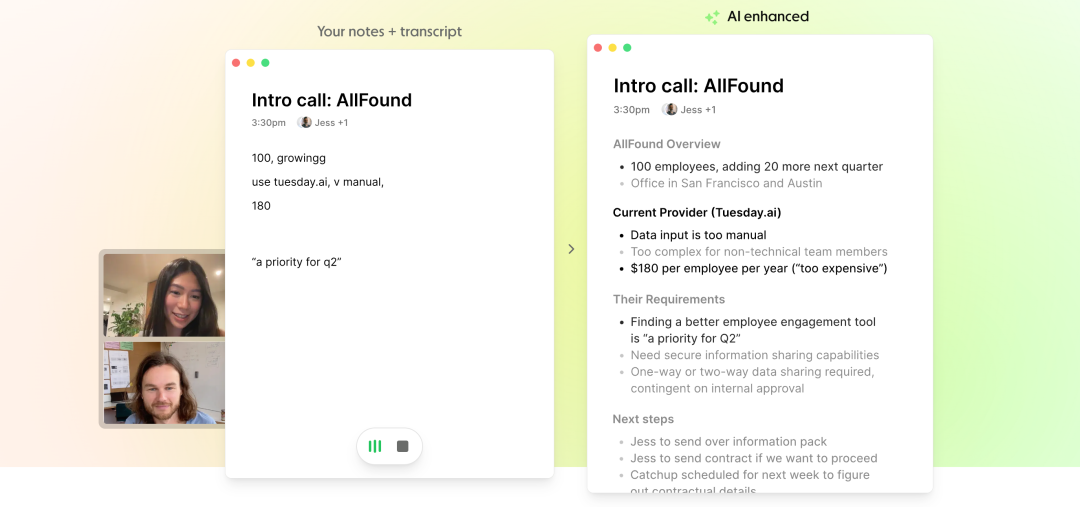1080x507 pixels.
Task: Click "Jess +1" attendees in AI enhanced window
Action: click(698, 110)
